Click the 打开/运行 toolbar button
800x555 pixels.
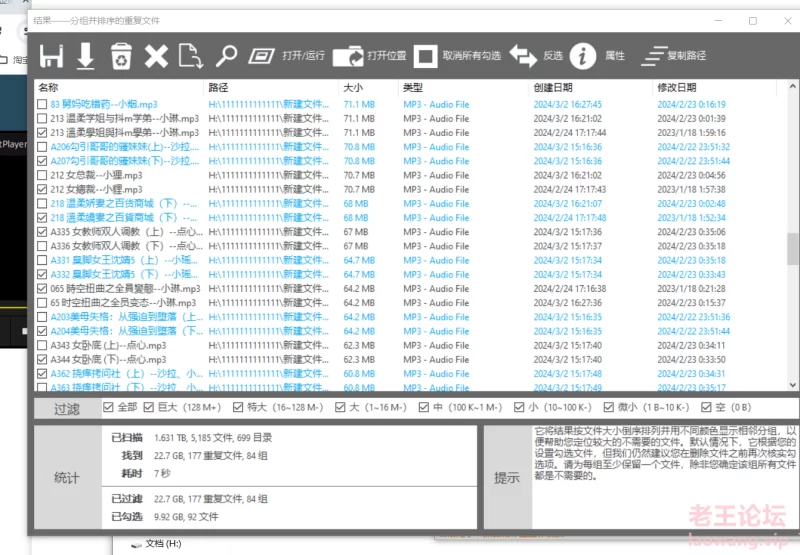pos(287,56)
